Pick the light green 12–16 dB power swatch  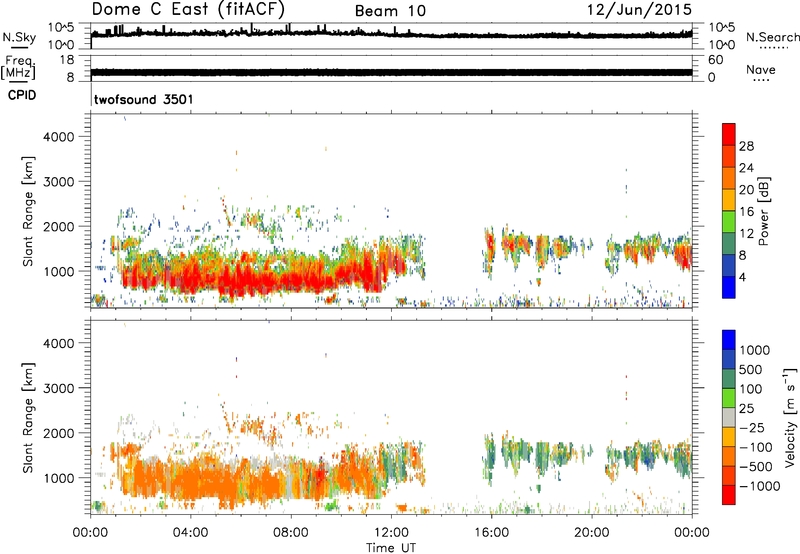[x=729, y=222]
